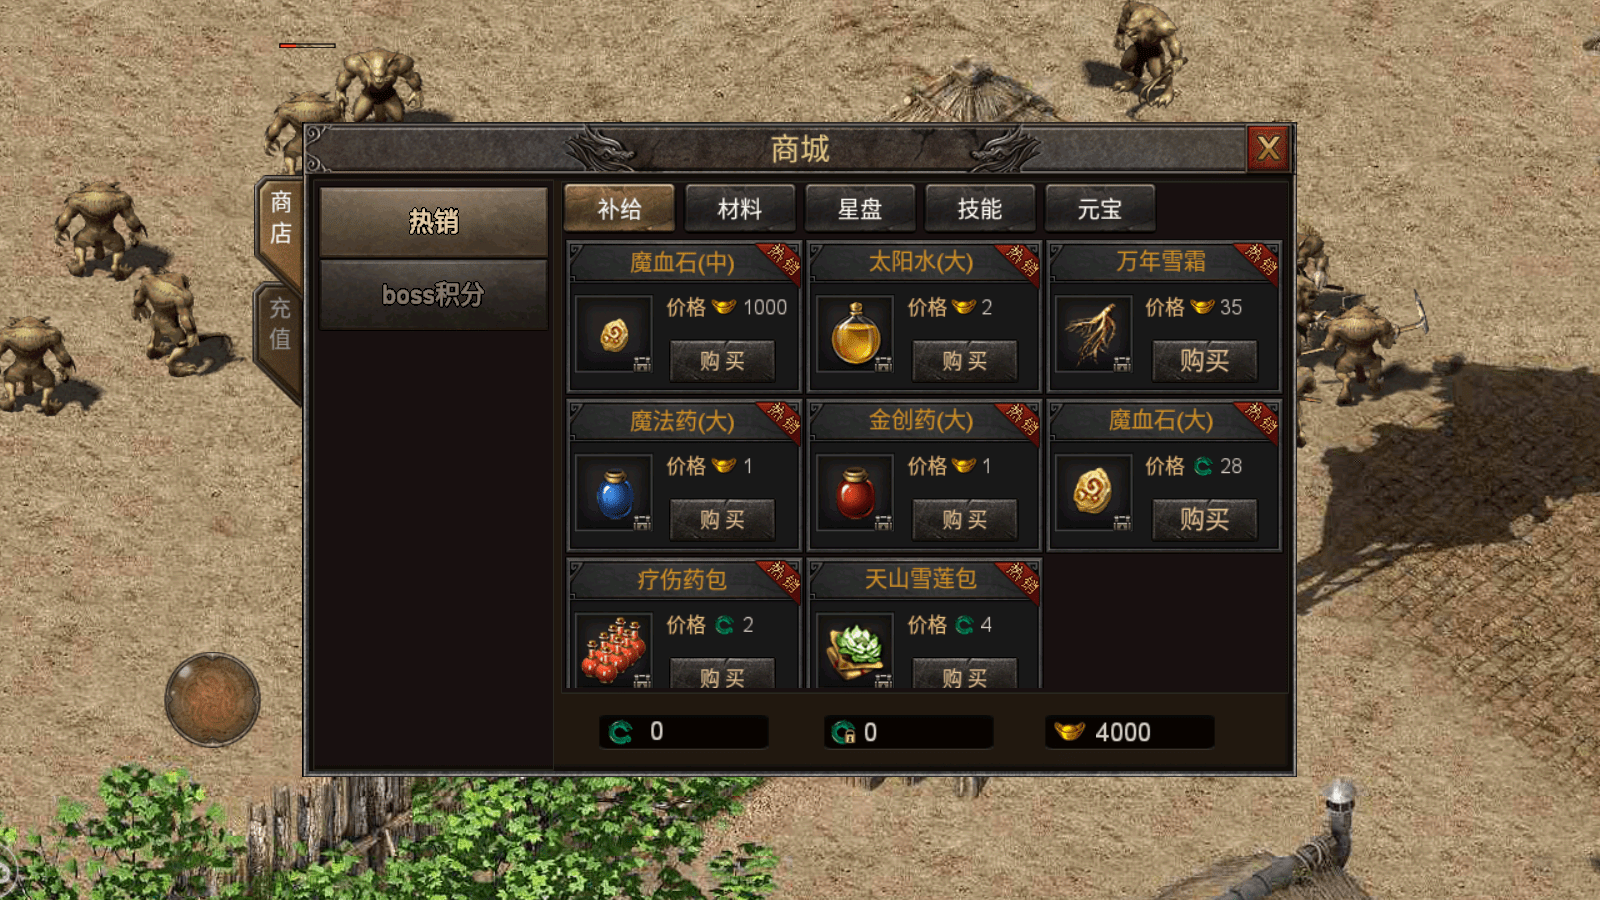Select the 热销 category

[x=433, y=221]
